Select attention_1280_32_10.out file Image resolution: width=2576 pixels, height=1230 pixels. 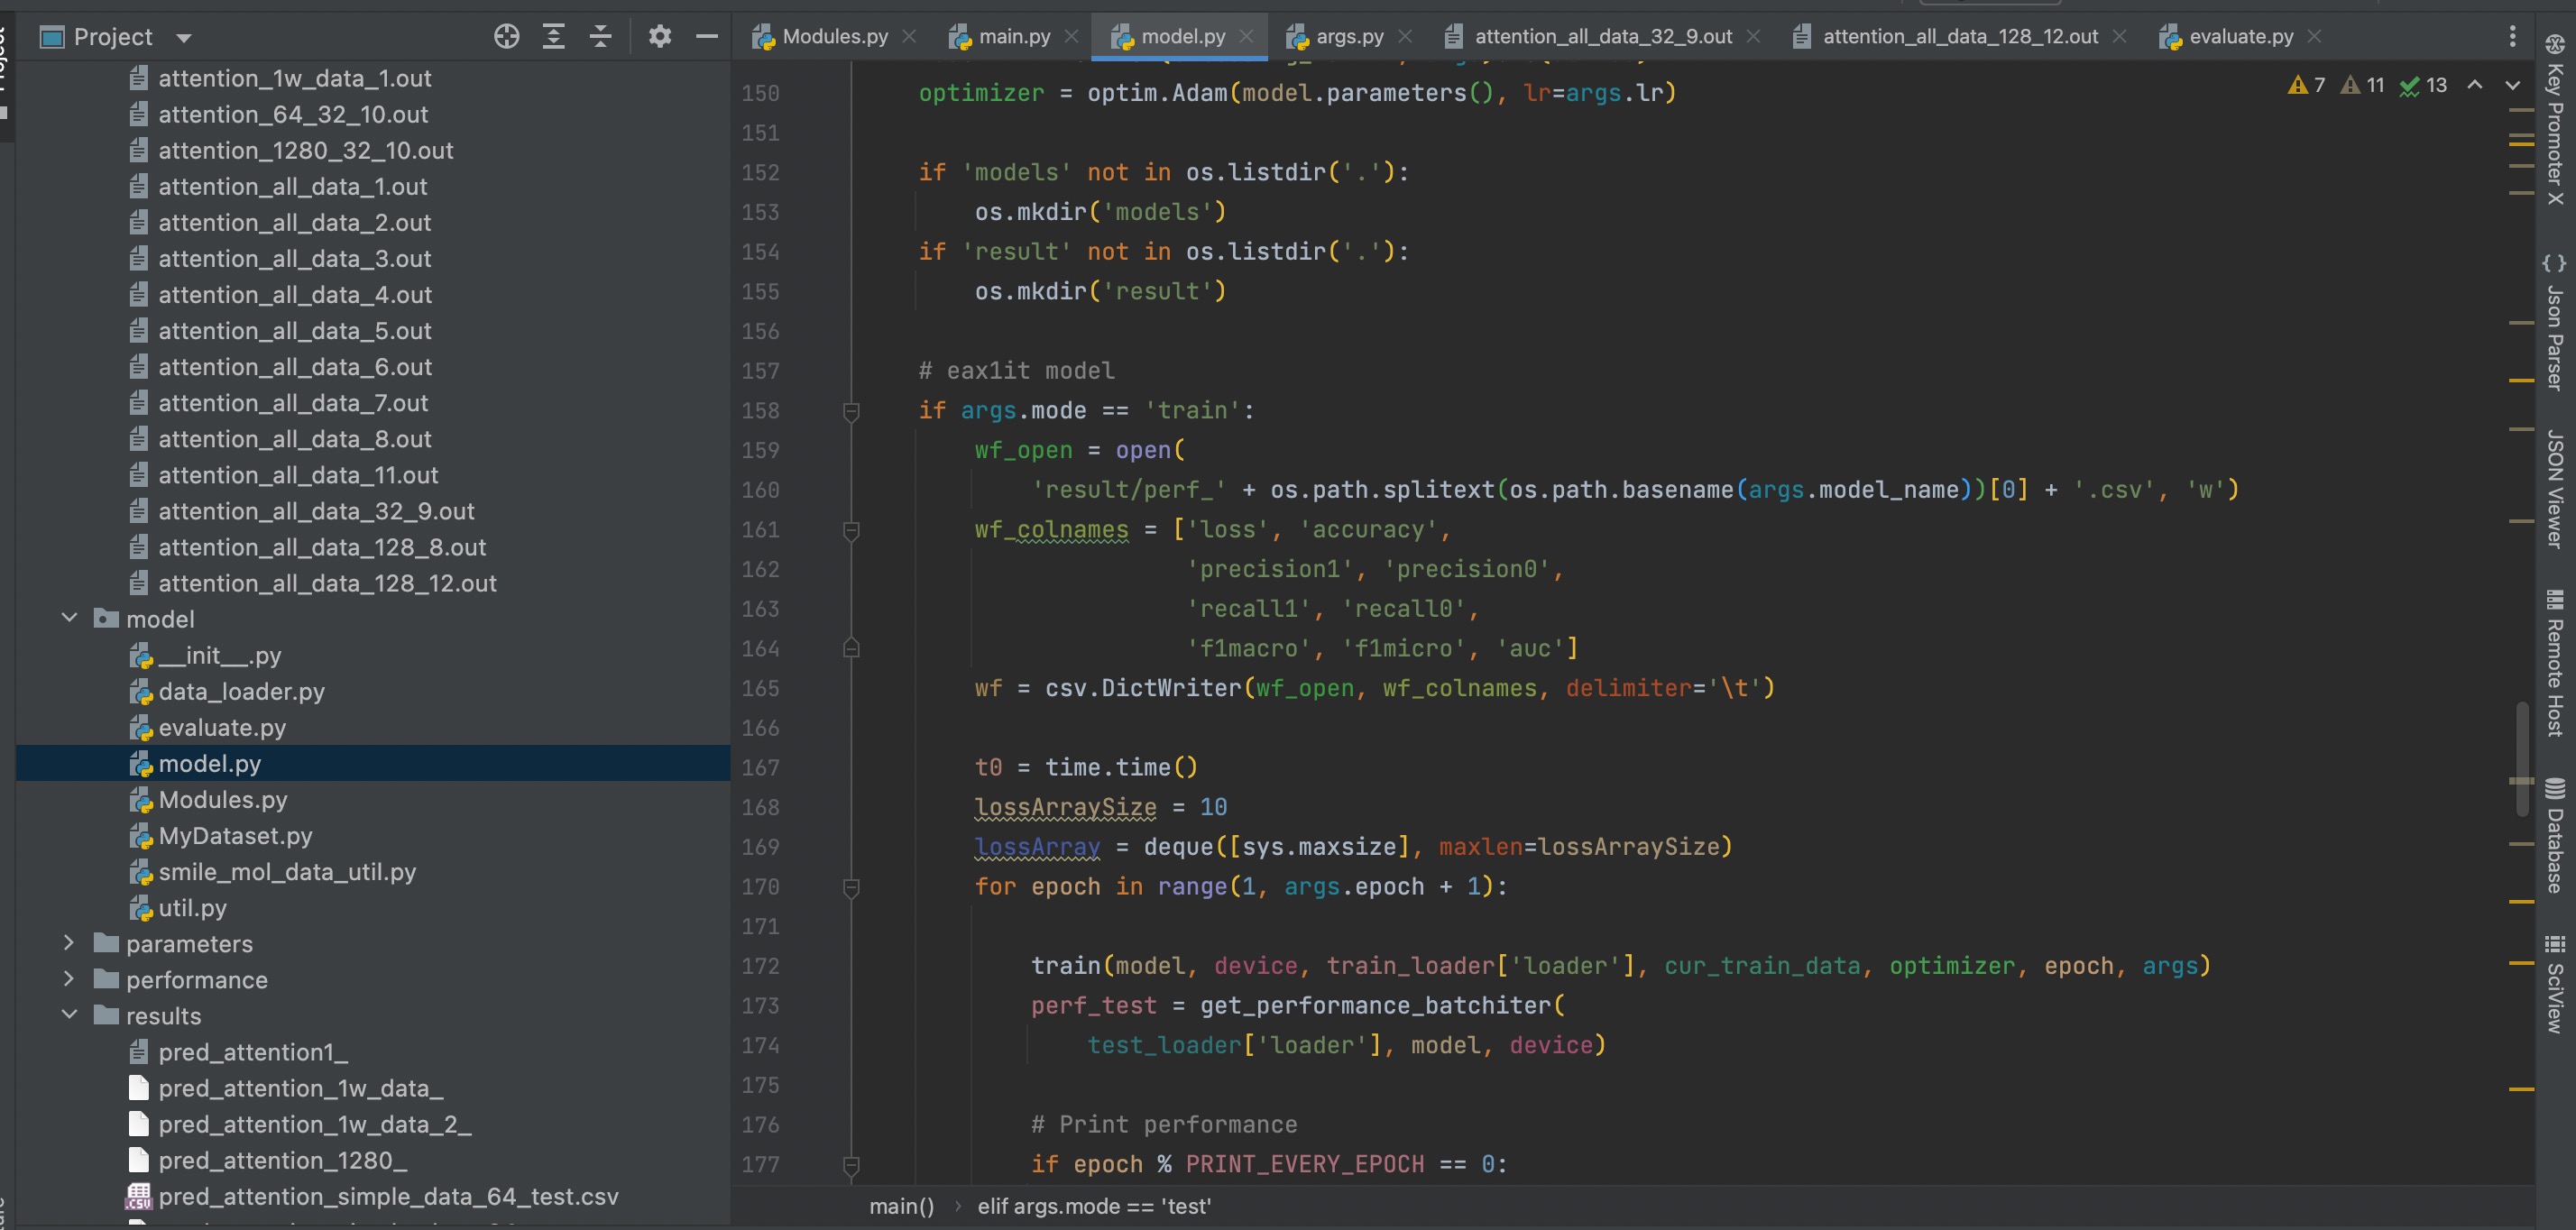pyautogui.click(x=305, y=150)
